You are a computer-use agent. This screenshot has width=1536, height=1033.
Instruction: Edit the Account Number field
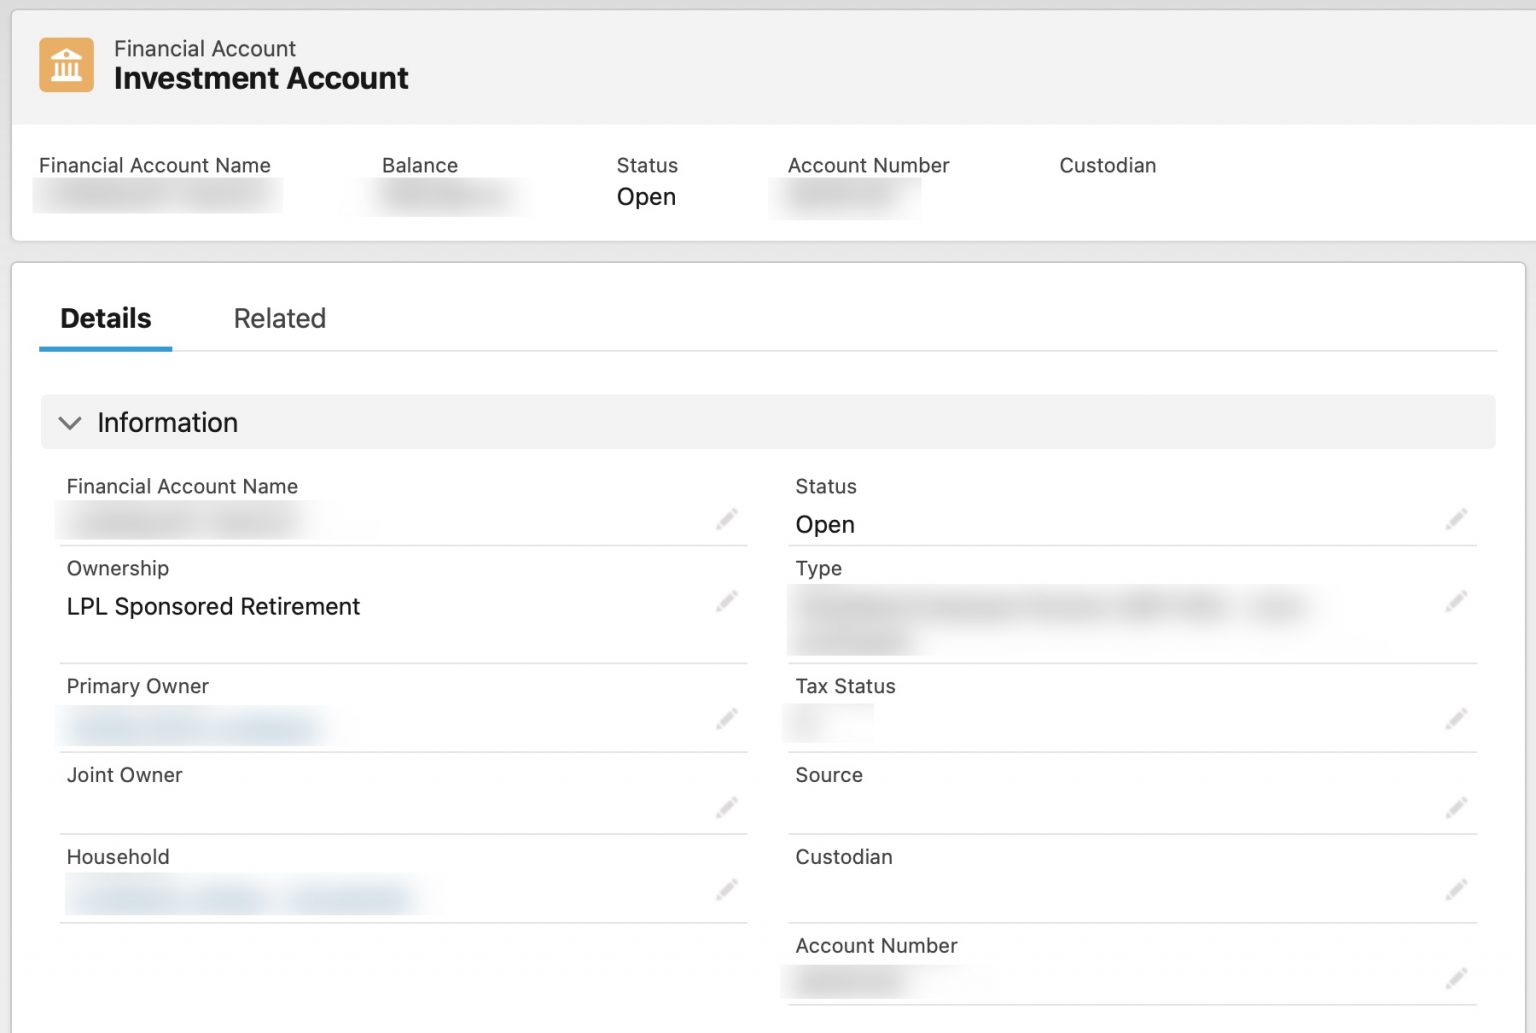pyautogui.click(x=1456, y=977)
